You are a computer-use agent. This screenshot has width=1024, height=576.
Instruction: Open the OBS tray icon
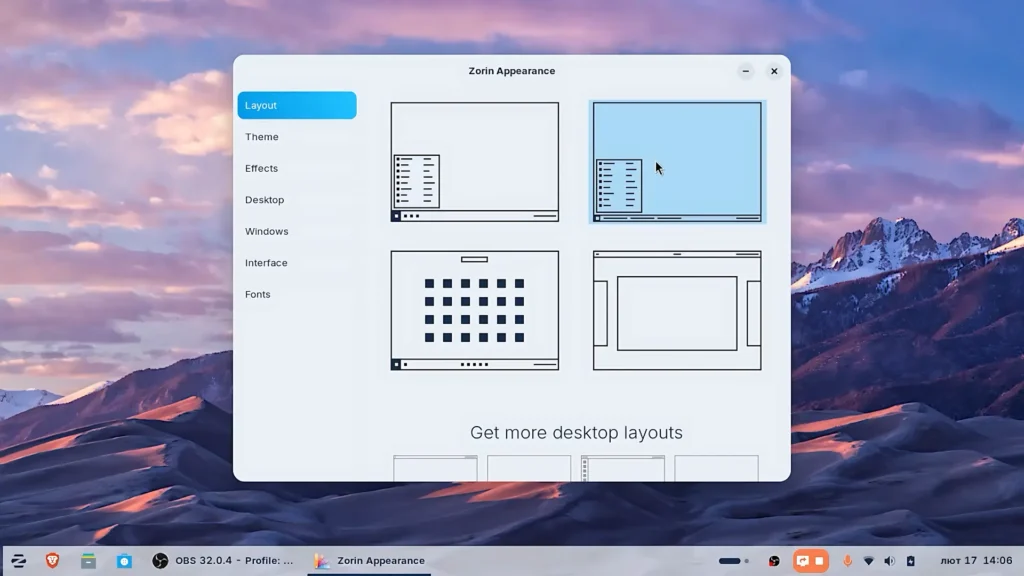tap(774, 561)
